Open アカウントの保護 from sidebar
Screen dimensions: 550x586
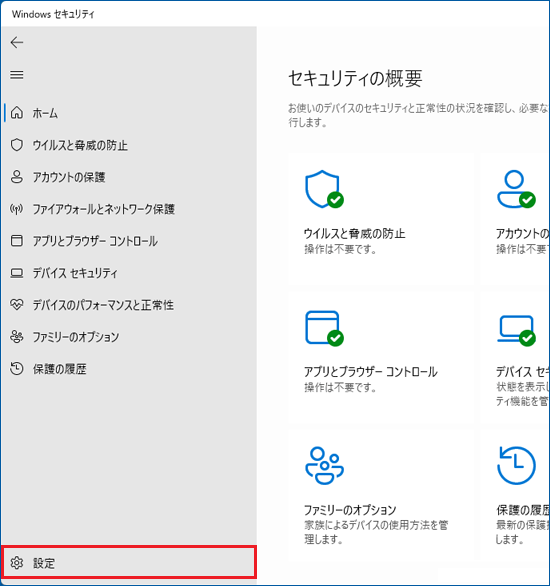coord(129,177)
